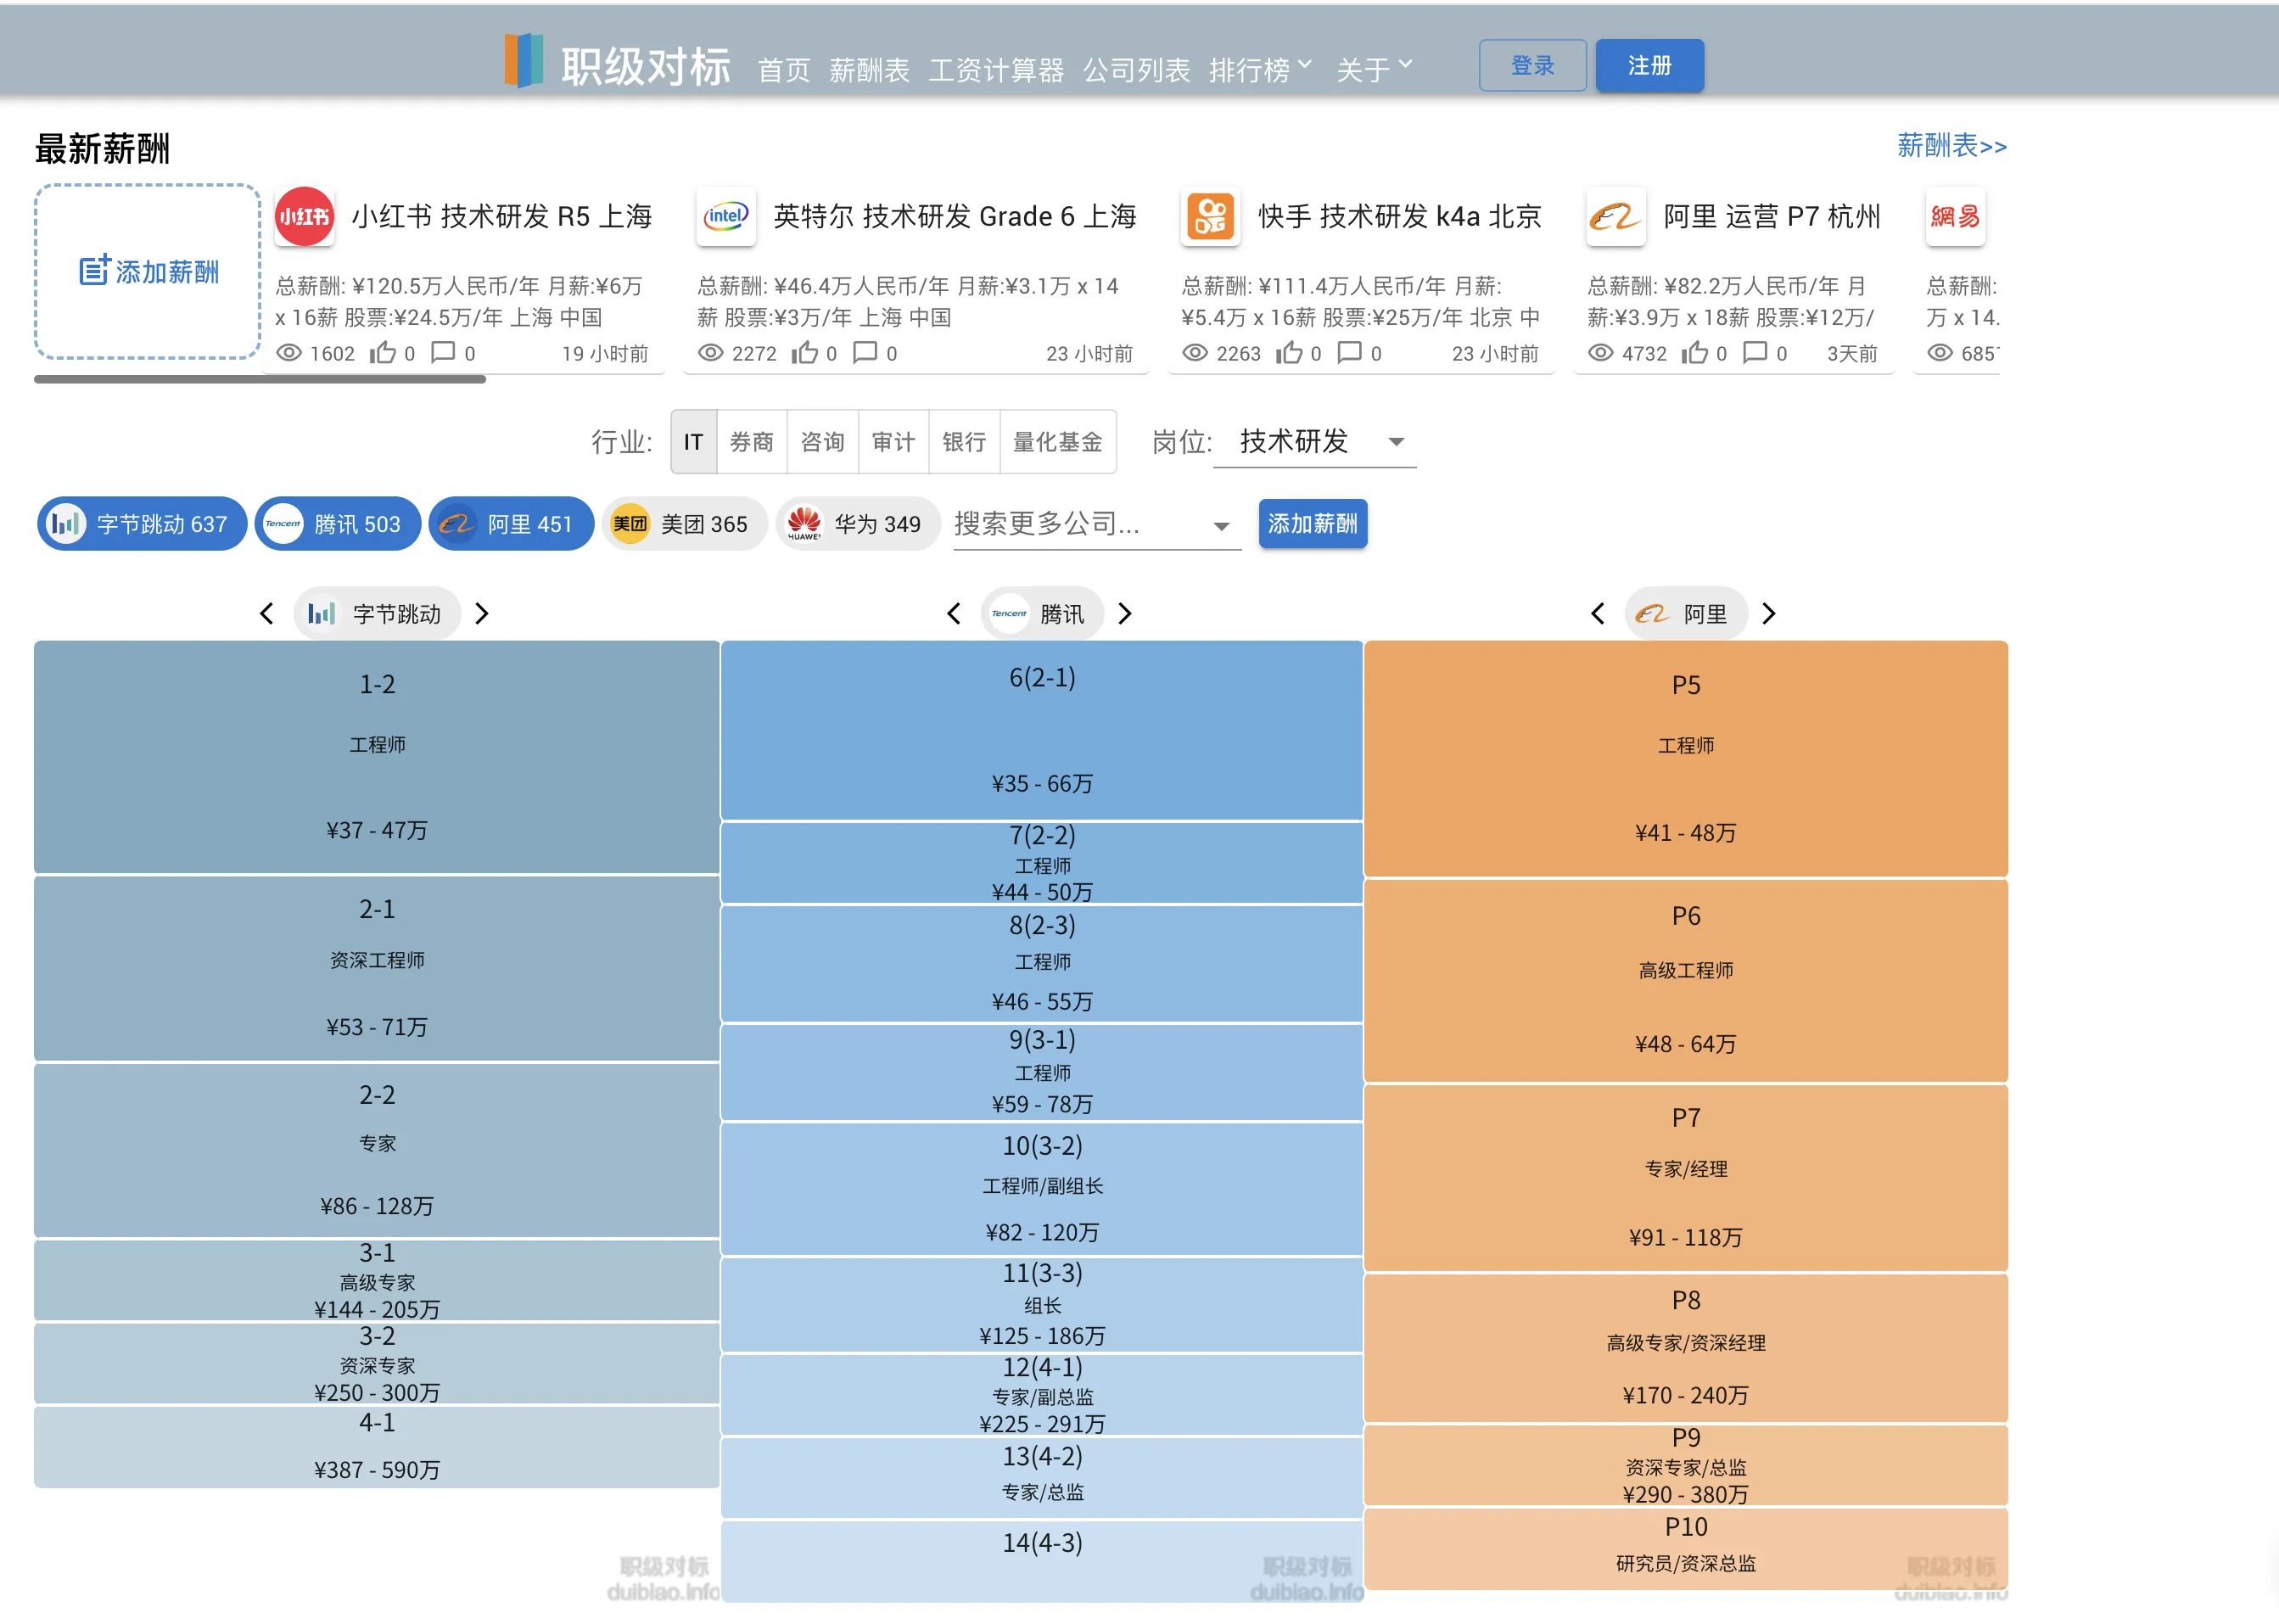2279x1624 pixels.
Task: Expand the 排行榜 menu
Action: 1260,69
